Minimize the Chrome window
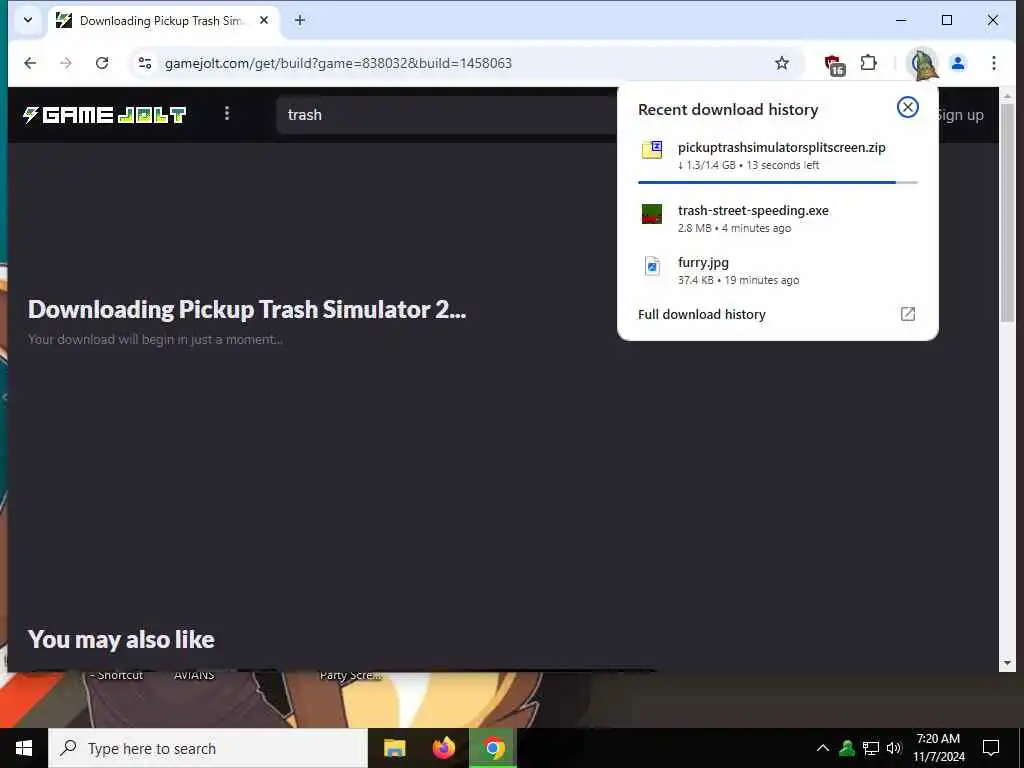This screenshot has width=1024, height=768. pos(901,20)
